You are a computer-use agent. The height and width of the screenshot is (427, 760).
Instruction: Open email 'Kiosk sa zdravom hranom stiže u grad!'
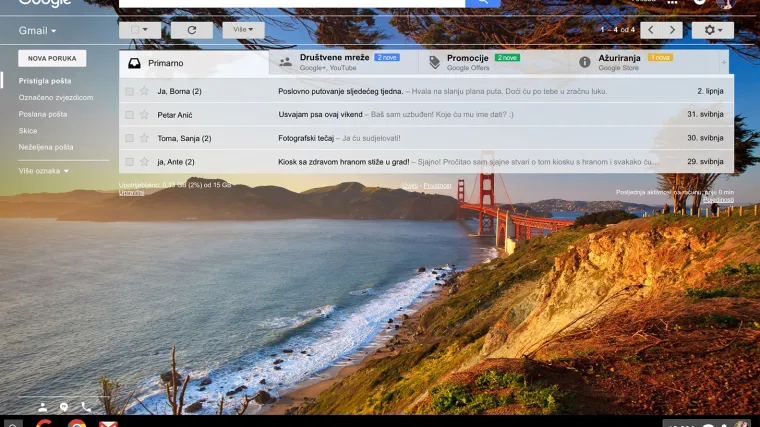click(x=344, y=162)
